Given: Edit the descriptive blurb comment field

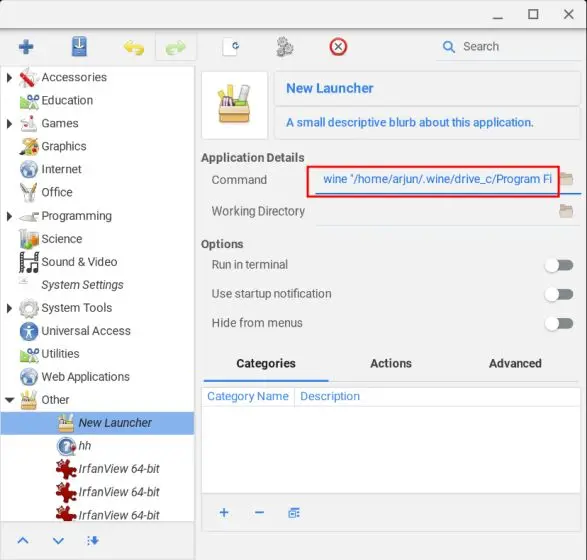Looking at the screenshot, I should (x=427, y=123).
